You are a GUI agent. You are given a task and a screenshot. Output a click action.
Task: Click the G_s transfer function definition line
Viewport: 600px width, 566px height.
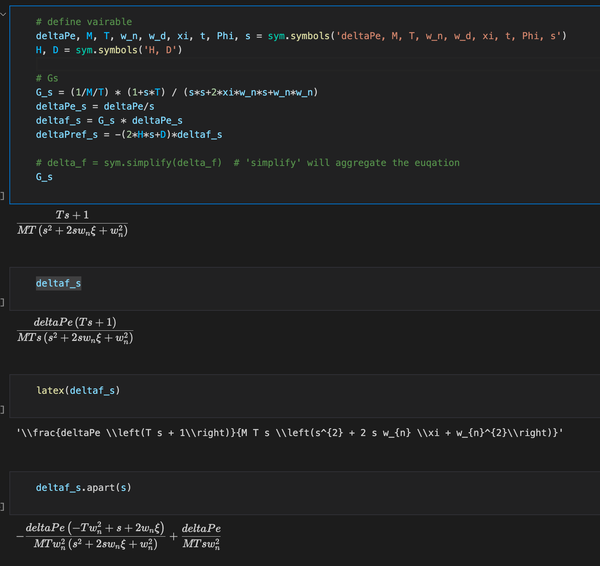pos(176,92)
